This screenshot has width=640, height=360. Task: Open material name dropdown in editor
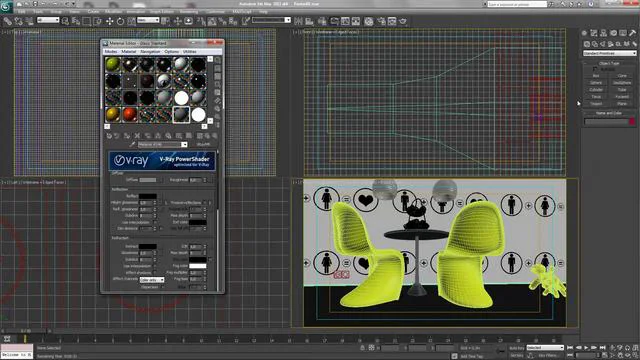pos(162,144)
